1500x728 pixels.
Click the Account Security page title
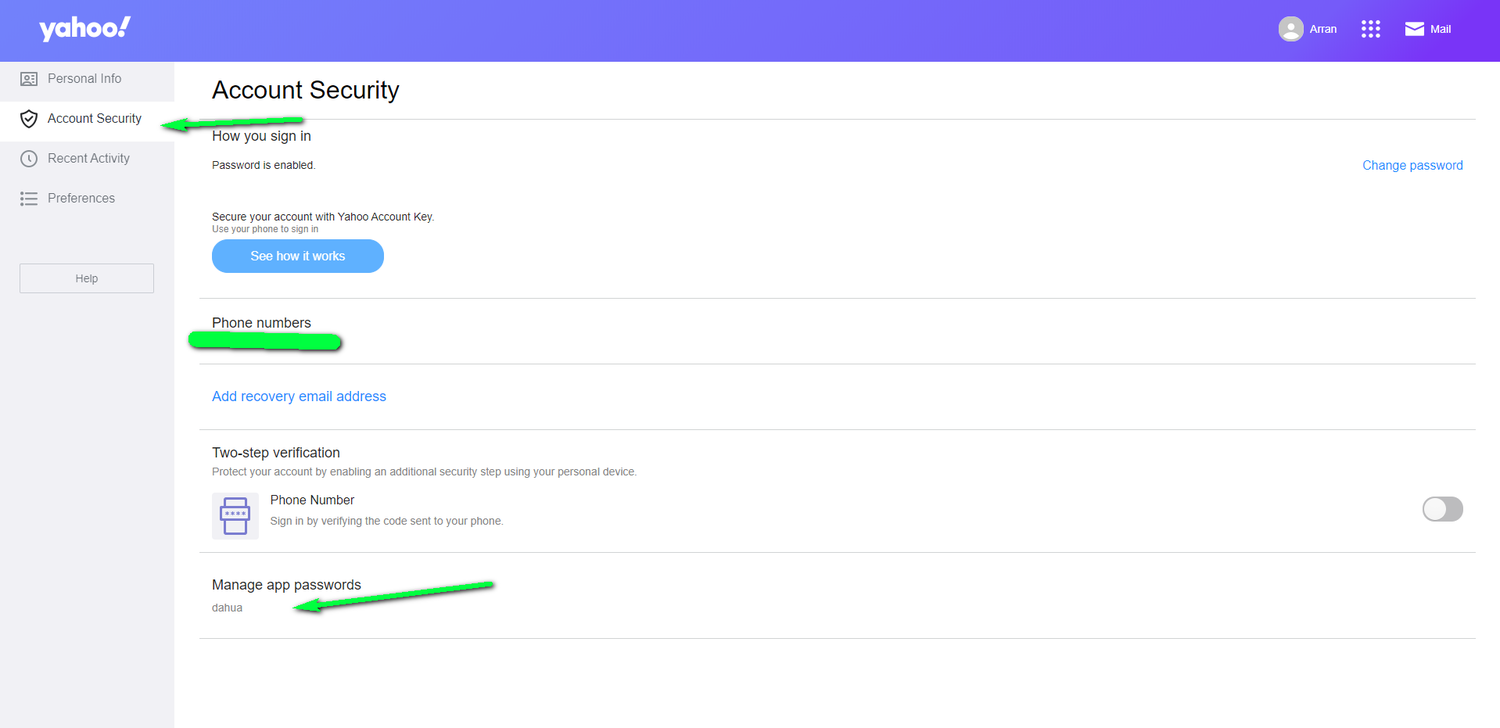pos(305,90)
